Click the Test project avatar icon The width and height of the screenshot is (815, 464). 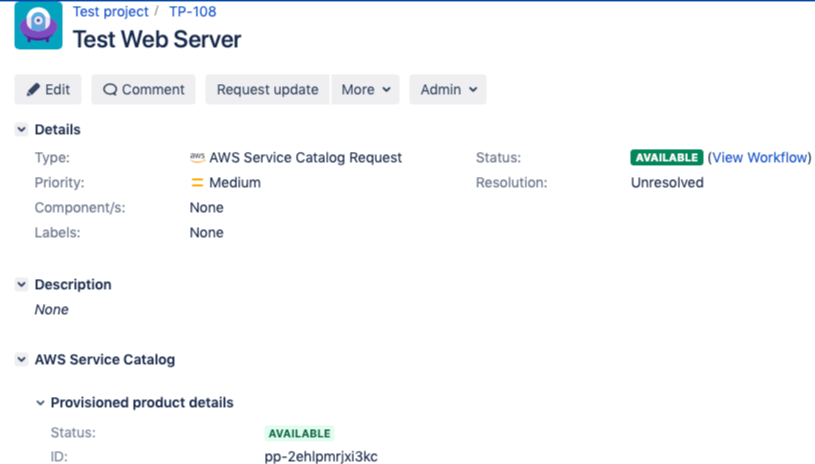[x=38, y=26]
